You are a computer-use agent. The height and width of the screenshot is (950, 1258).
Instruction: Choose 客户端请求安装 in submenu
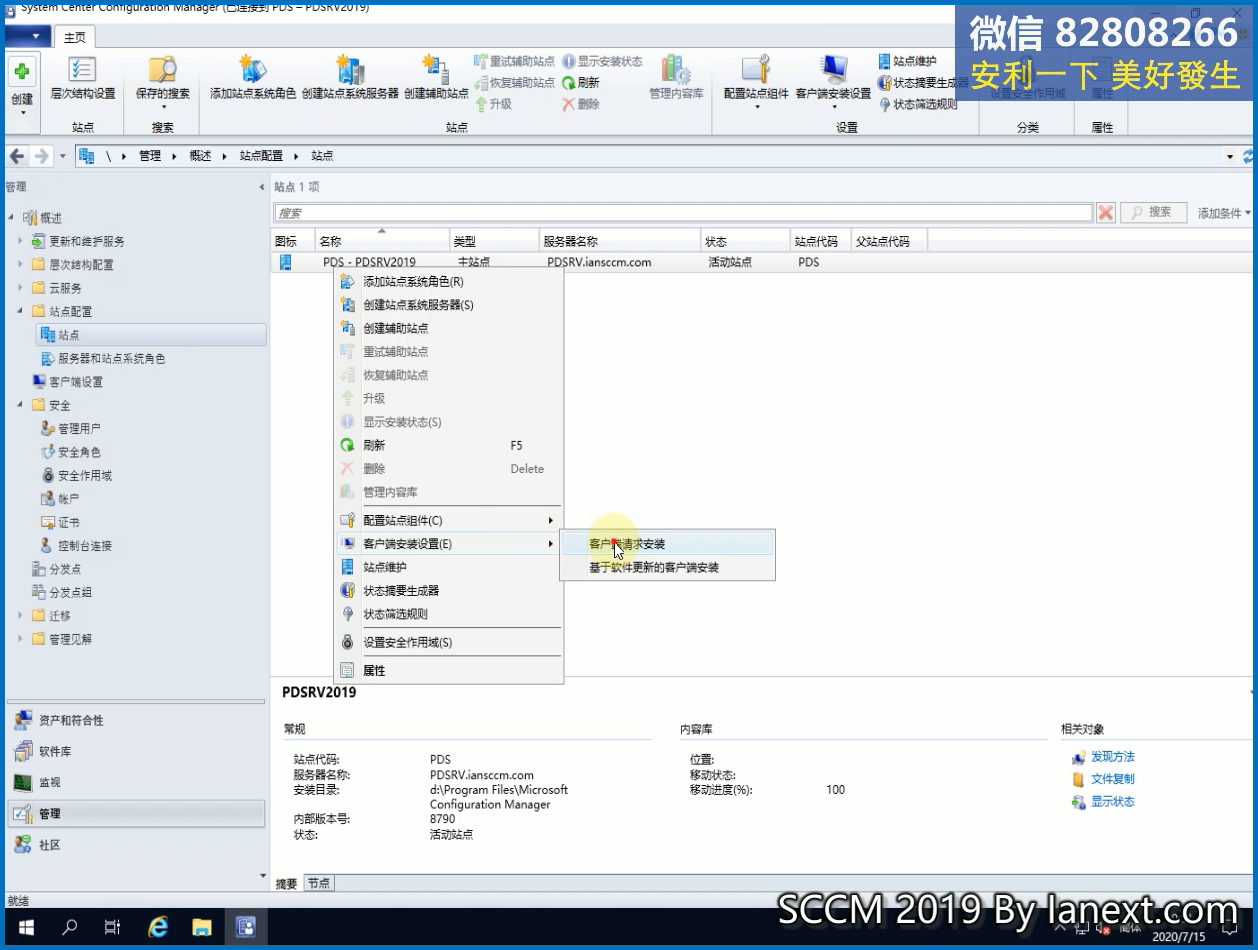[667, 544]
